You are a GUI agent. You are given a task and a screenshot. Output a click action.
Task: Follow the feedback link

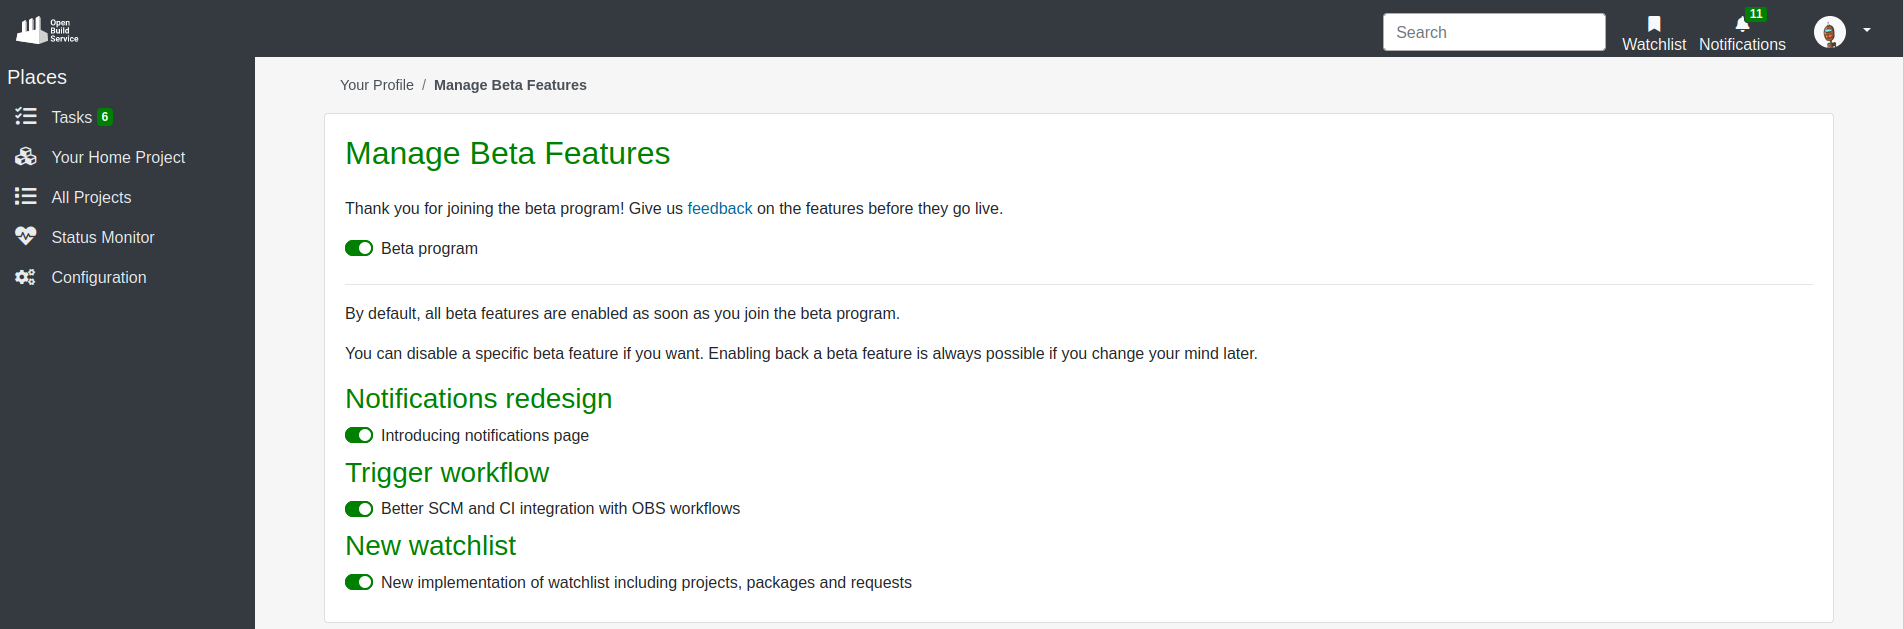719,208
